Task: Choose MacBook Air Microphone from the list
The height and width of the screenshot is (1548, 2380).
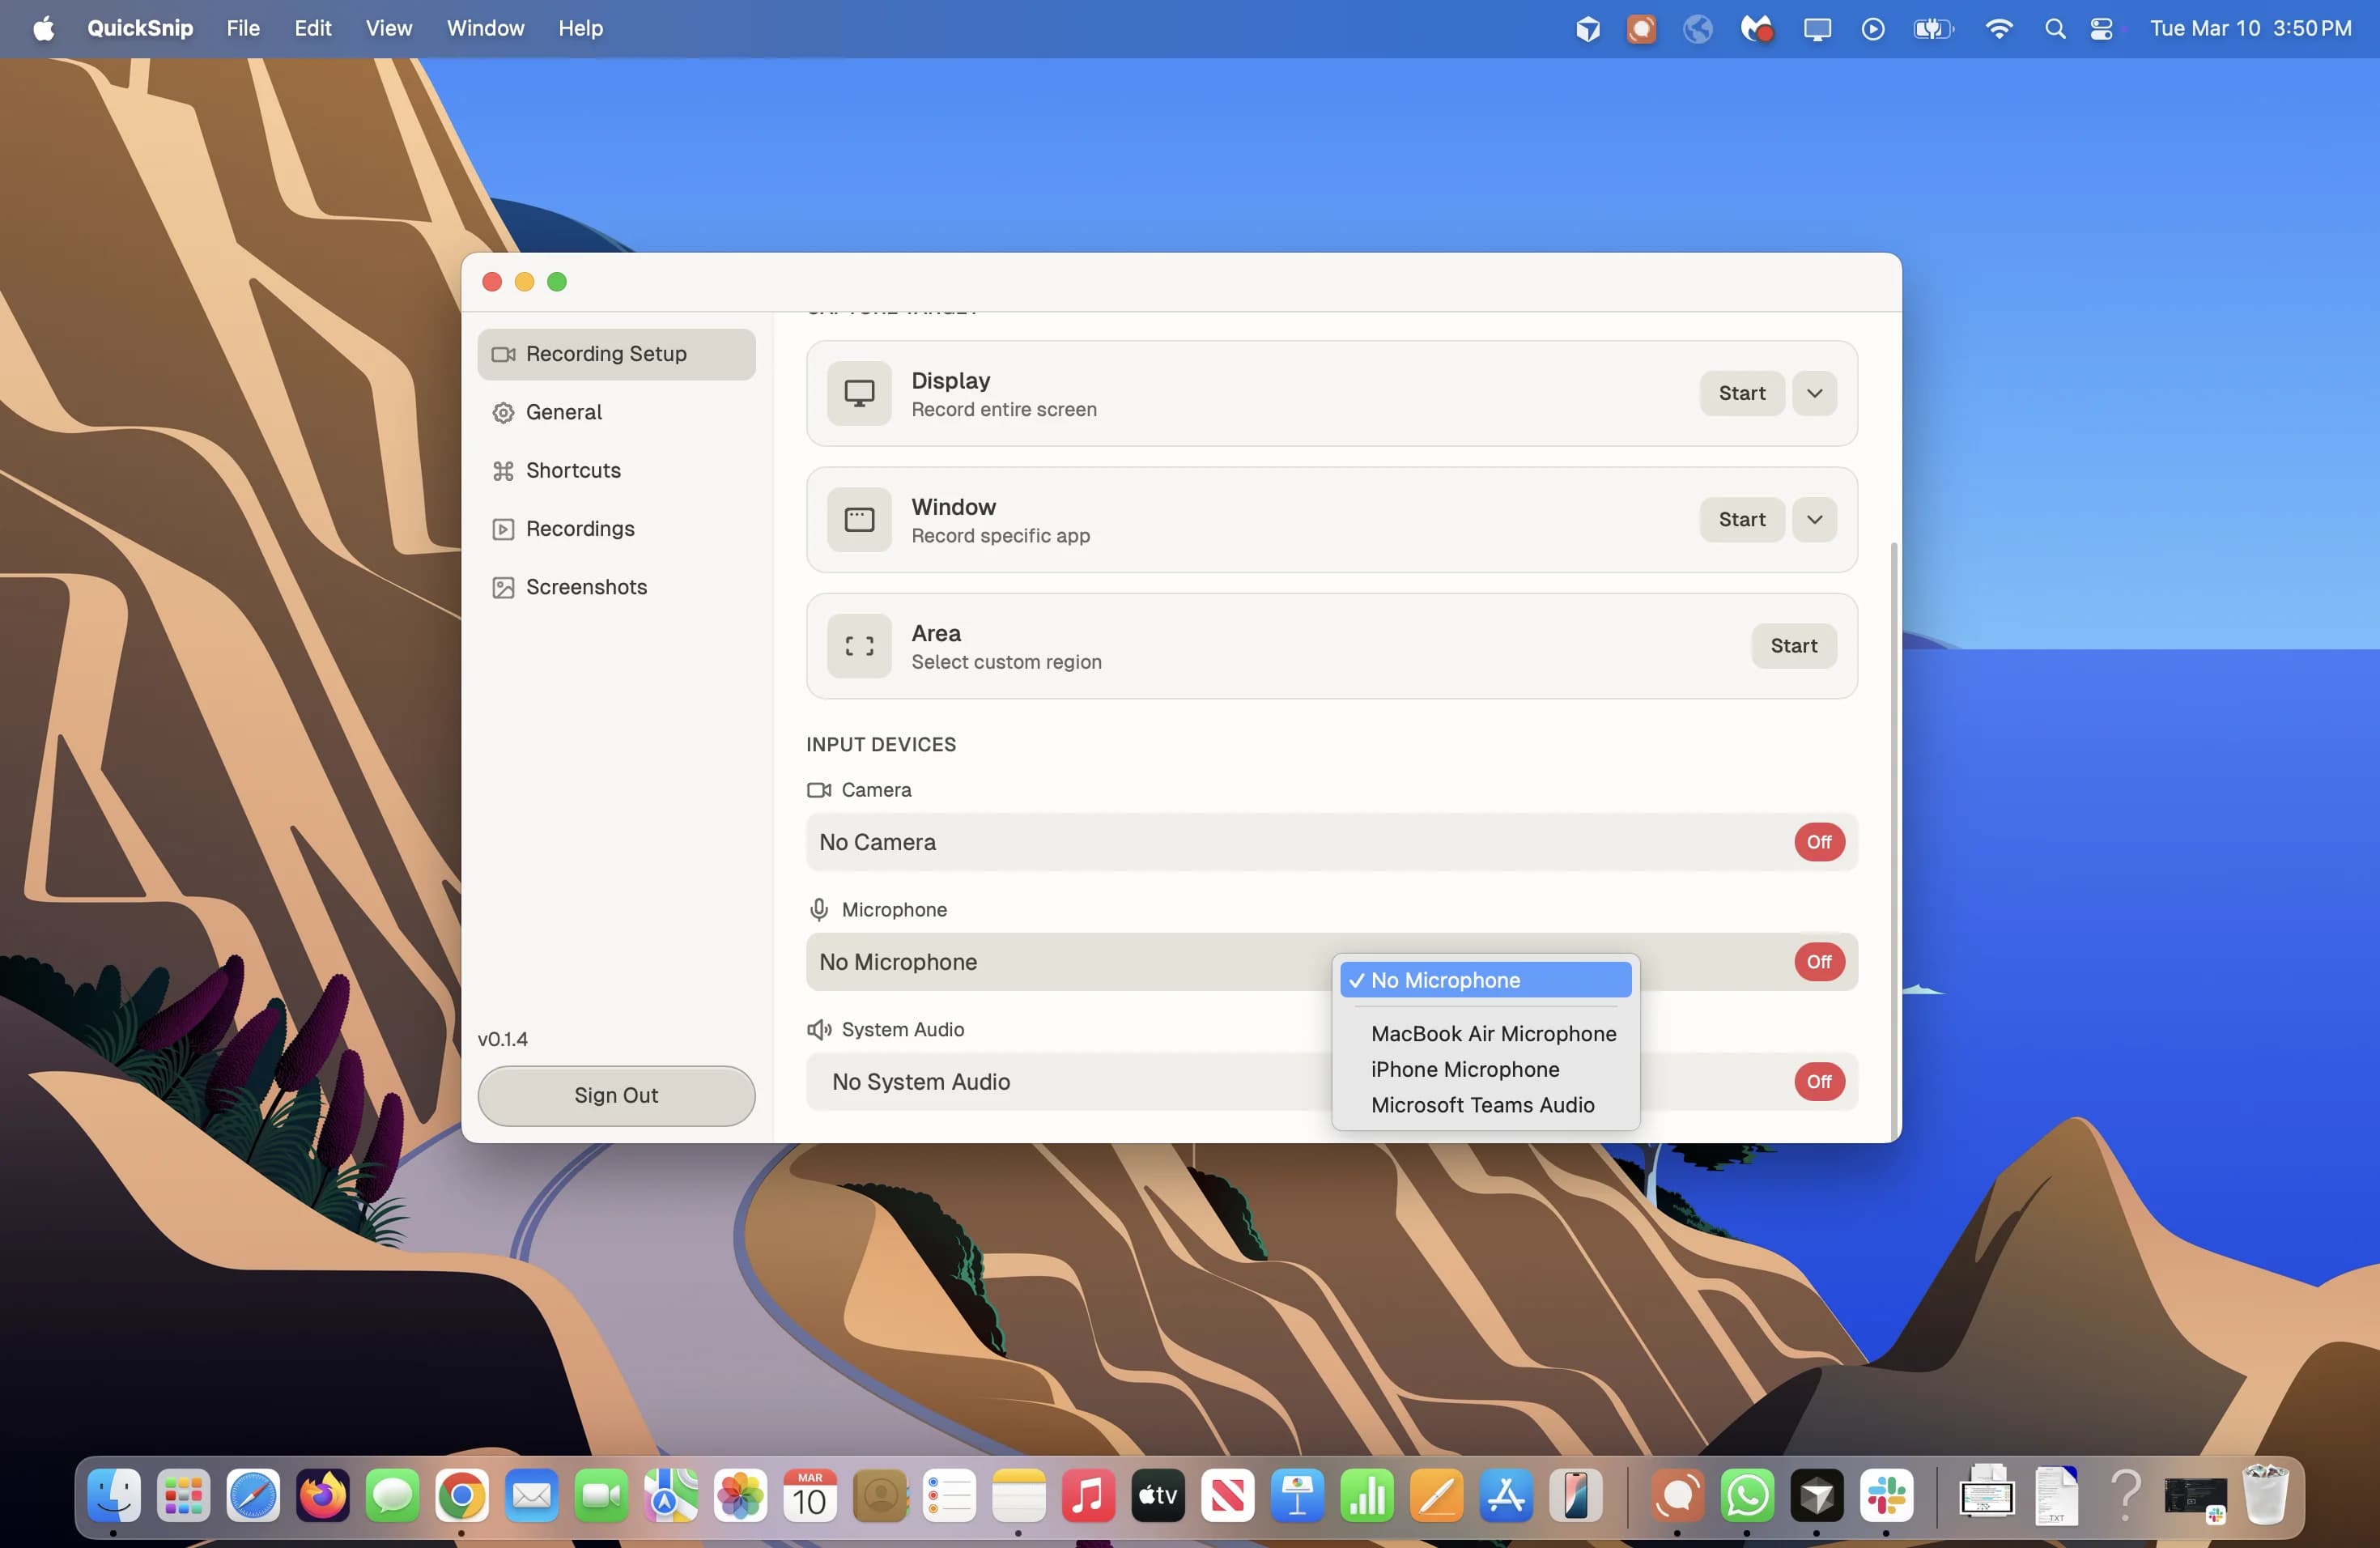Action: click(x=1493, y=1033)
